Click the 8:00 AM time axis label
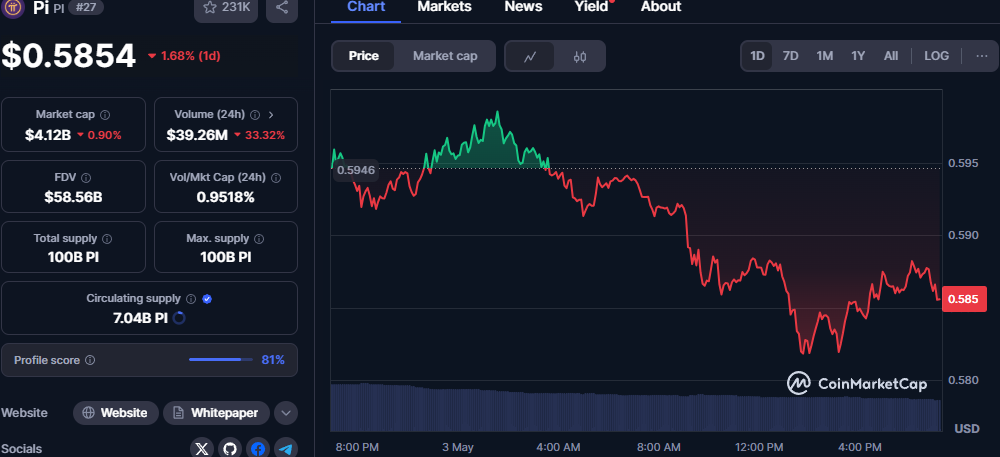Screen dimensions: 1000x457 click(659, 447)
